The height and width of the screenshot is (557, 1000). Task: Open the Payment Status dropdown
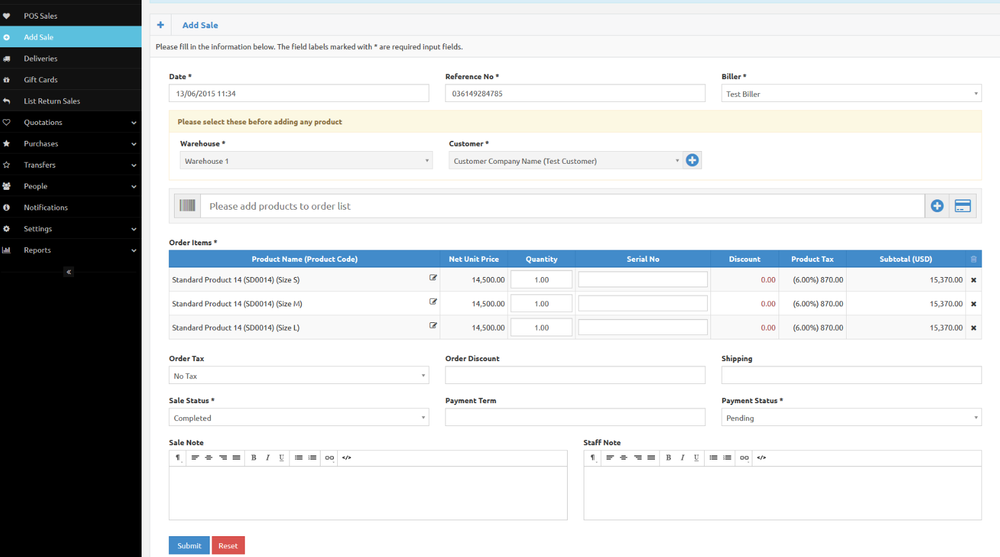[850, 418]
